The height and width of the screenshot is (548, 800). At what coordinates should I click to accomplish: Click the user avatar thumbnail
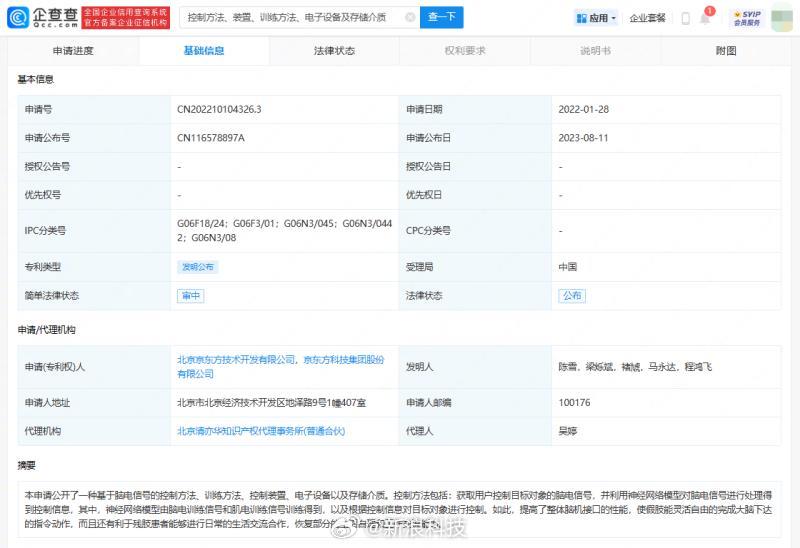coord(782,17)
